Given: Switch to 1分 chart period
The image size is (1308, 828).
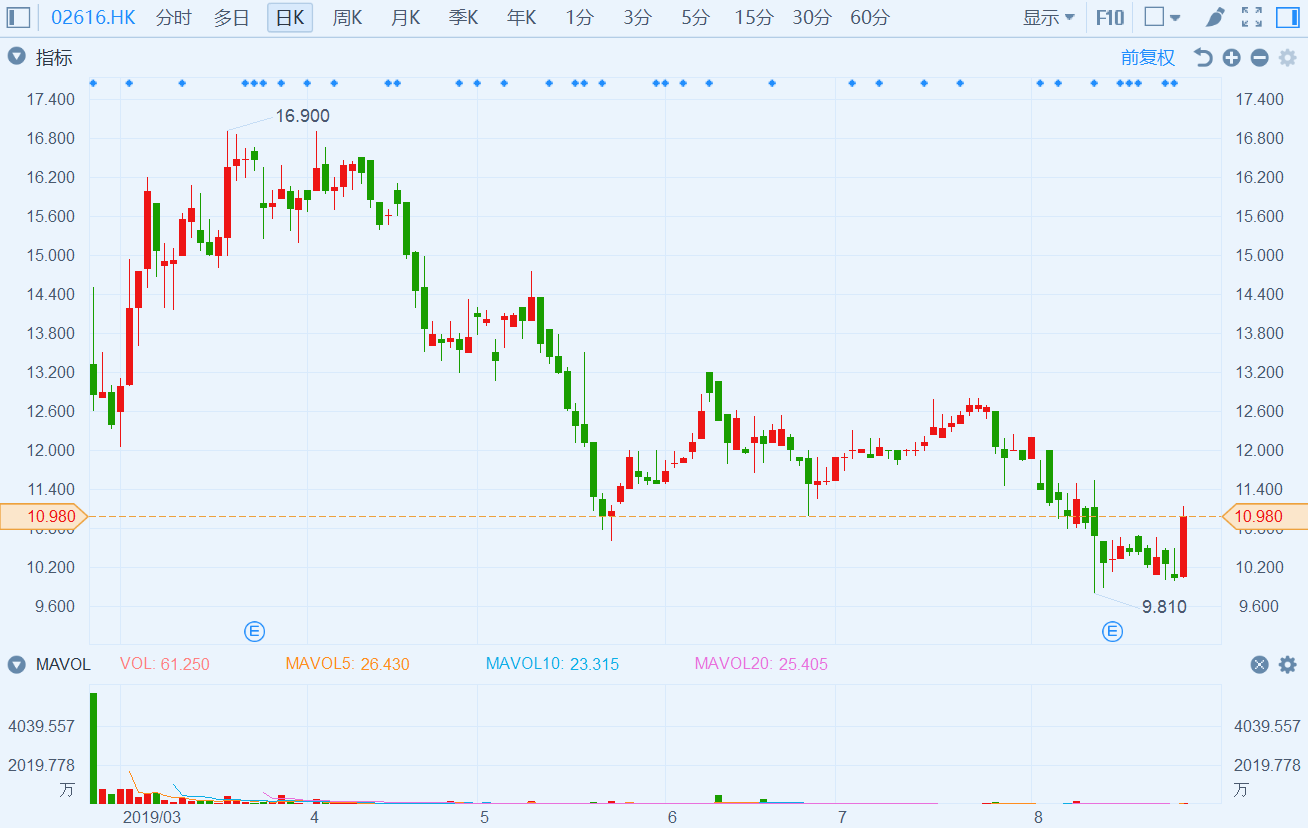Looking at the screenshot, I should [579, 17].
